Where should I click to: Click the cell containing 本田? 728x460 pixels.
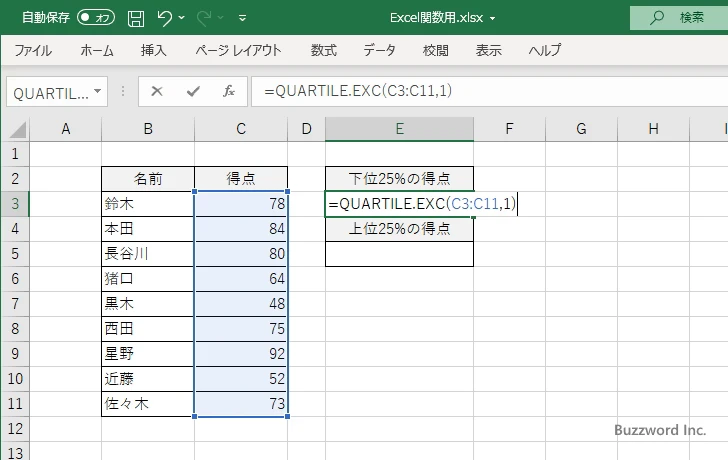(x=148, y=229)
